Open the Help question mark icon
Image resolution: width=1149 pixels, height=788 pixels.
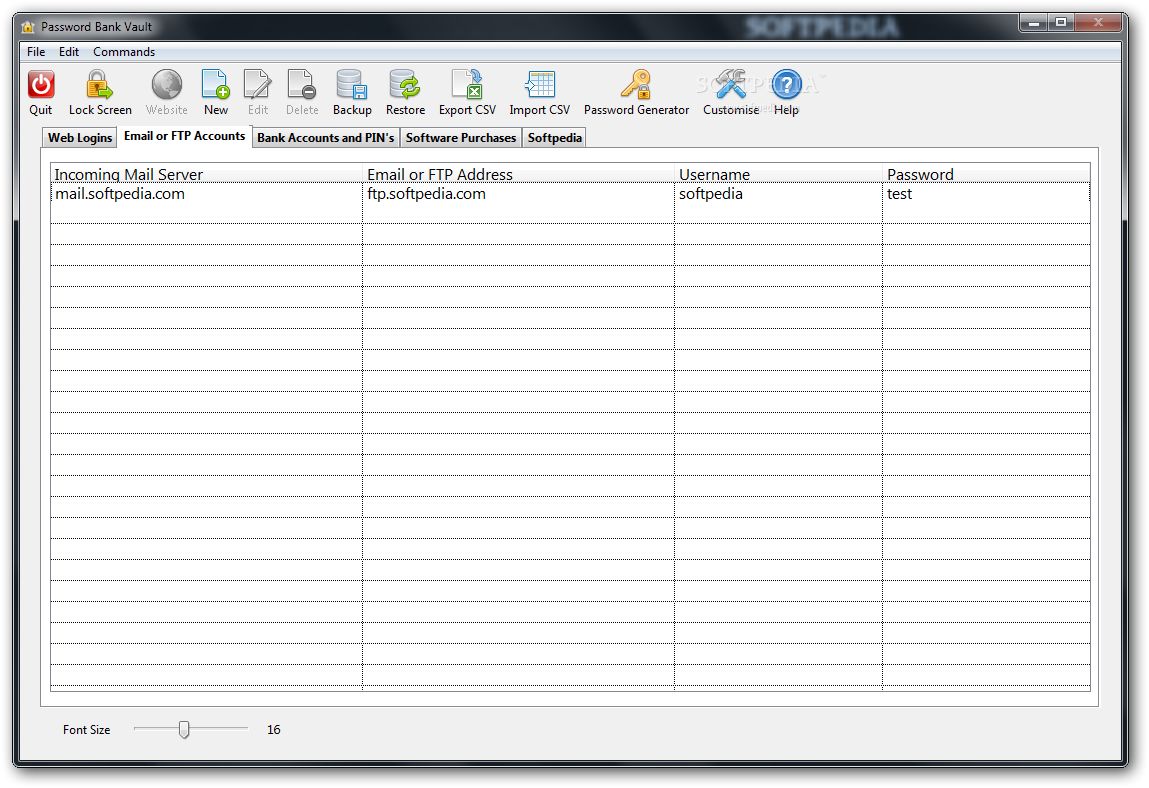pos(786,84)
